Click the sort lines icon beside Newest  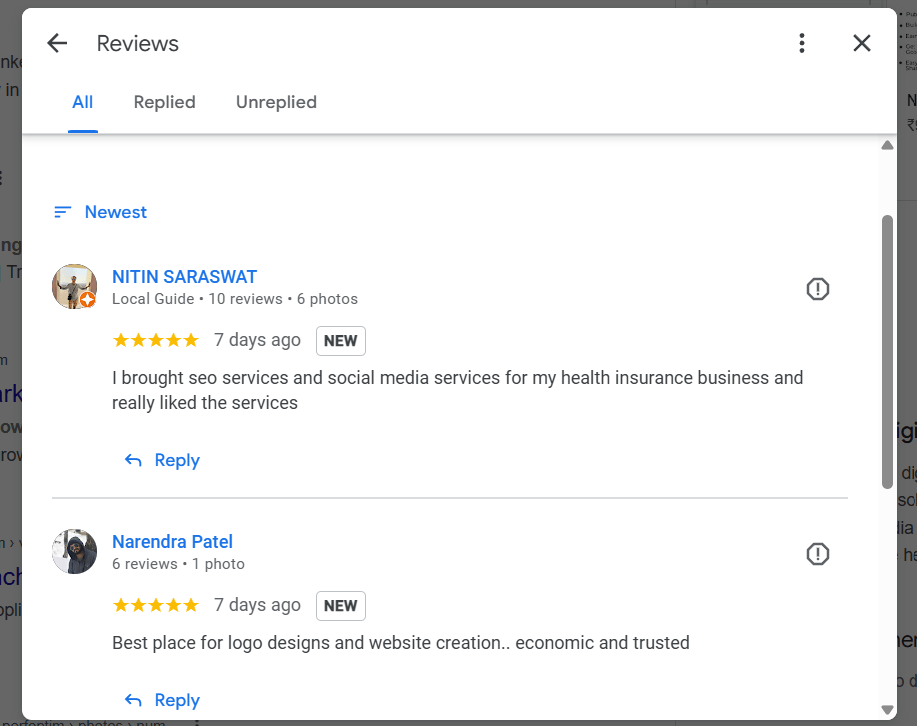click(63, 212)
